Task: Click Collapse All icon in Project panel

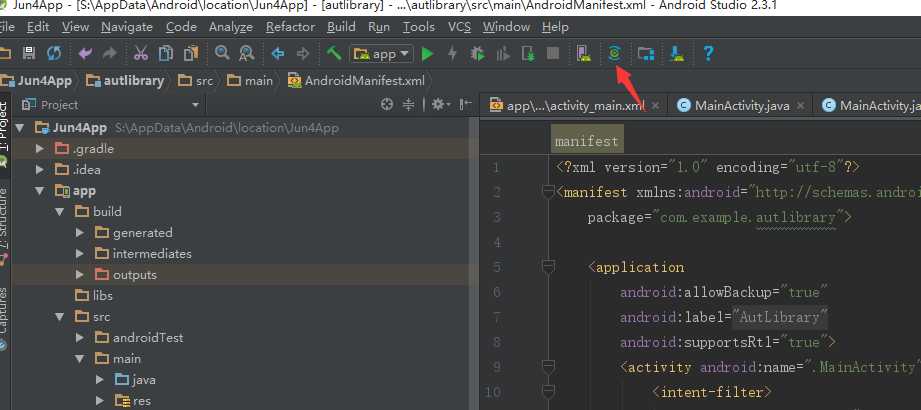Action: click(x=409, y=105)
